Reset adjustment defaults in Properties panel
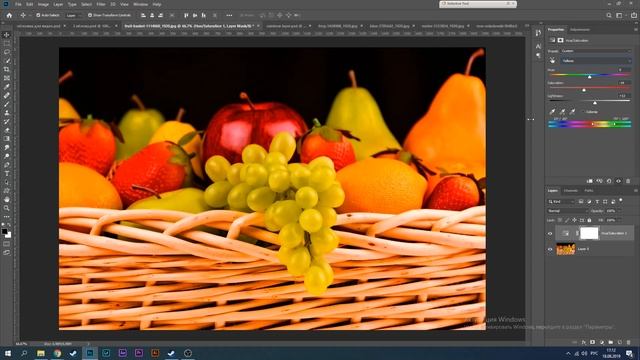This screenshot has height=360, width=640. pos(609,181)
